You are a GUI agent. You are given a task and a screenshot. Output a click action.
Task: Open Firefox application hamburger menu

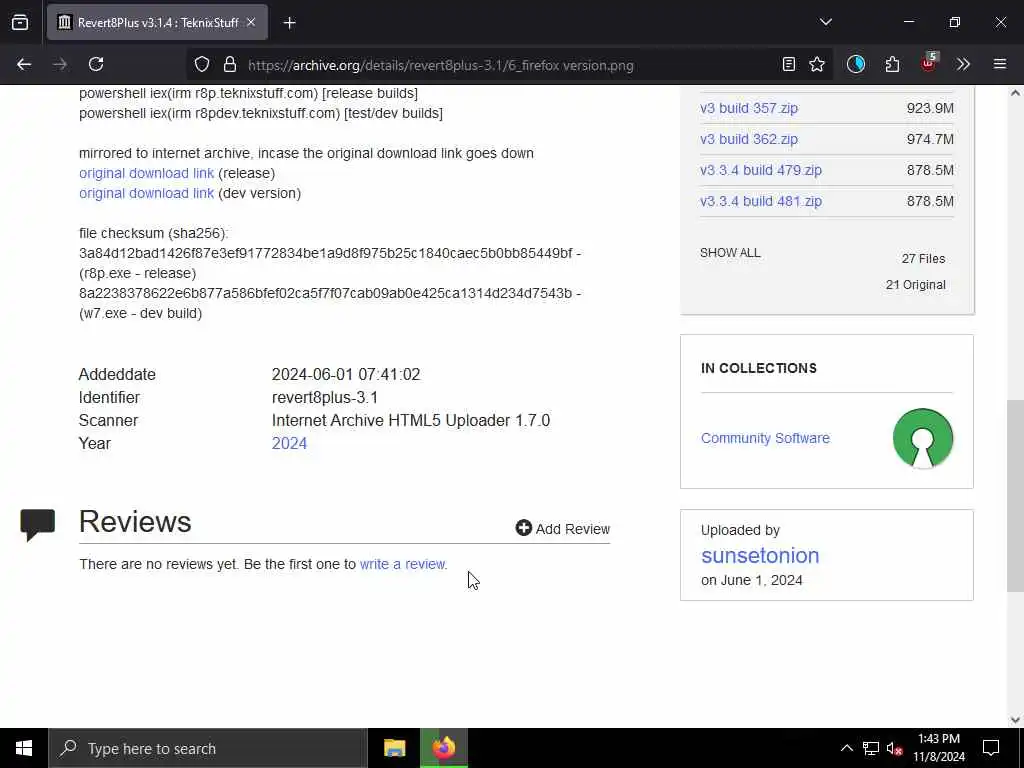1000,64
